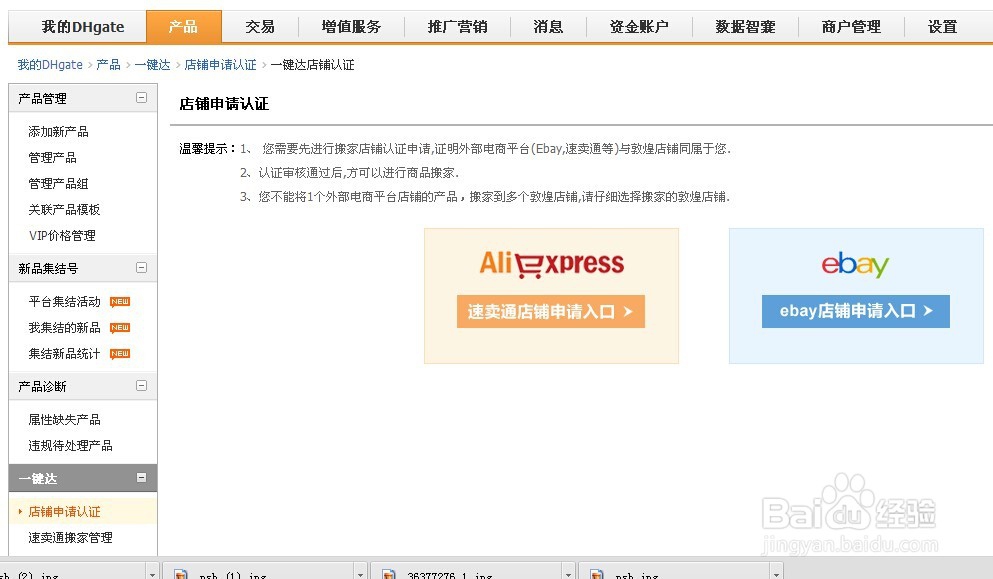Open 管理产品 in the sidebar
Viewport: 993px width, 579px height.
pyautogui.click(x=53, y=158)
